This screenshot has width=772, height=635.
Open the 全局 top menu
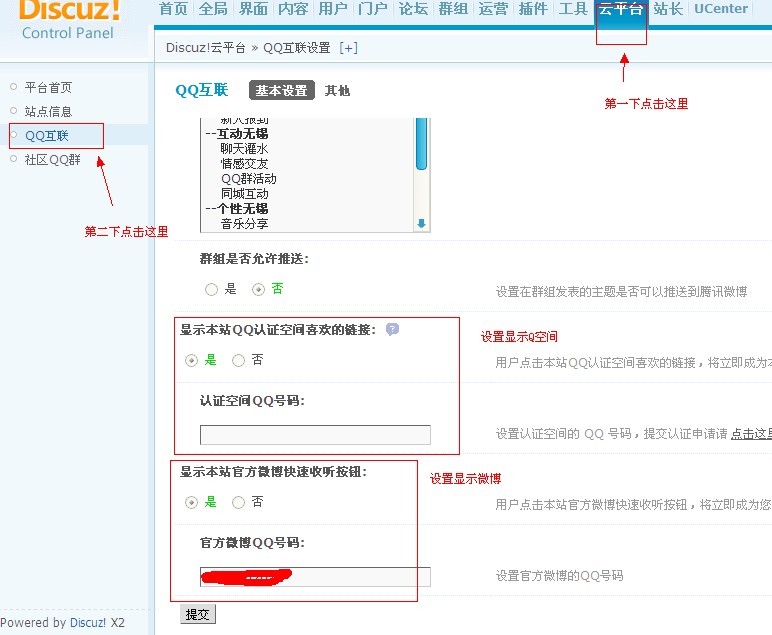click(x=213, y=9)
